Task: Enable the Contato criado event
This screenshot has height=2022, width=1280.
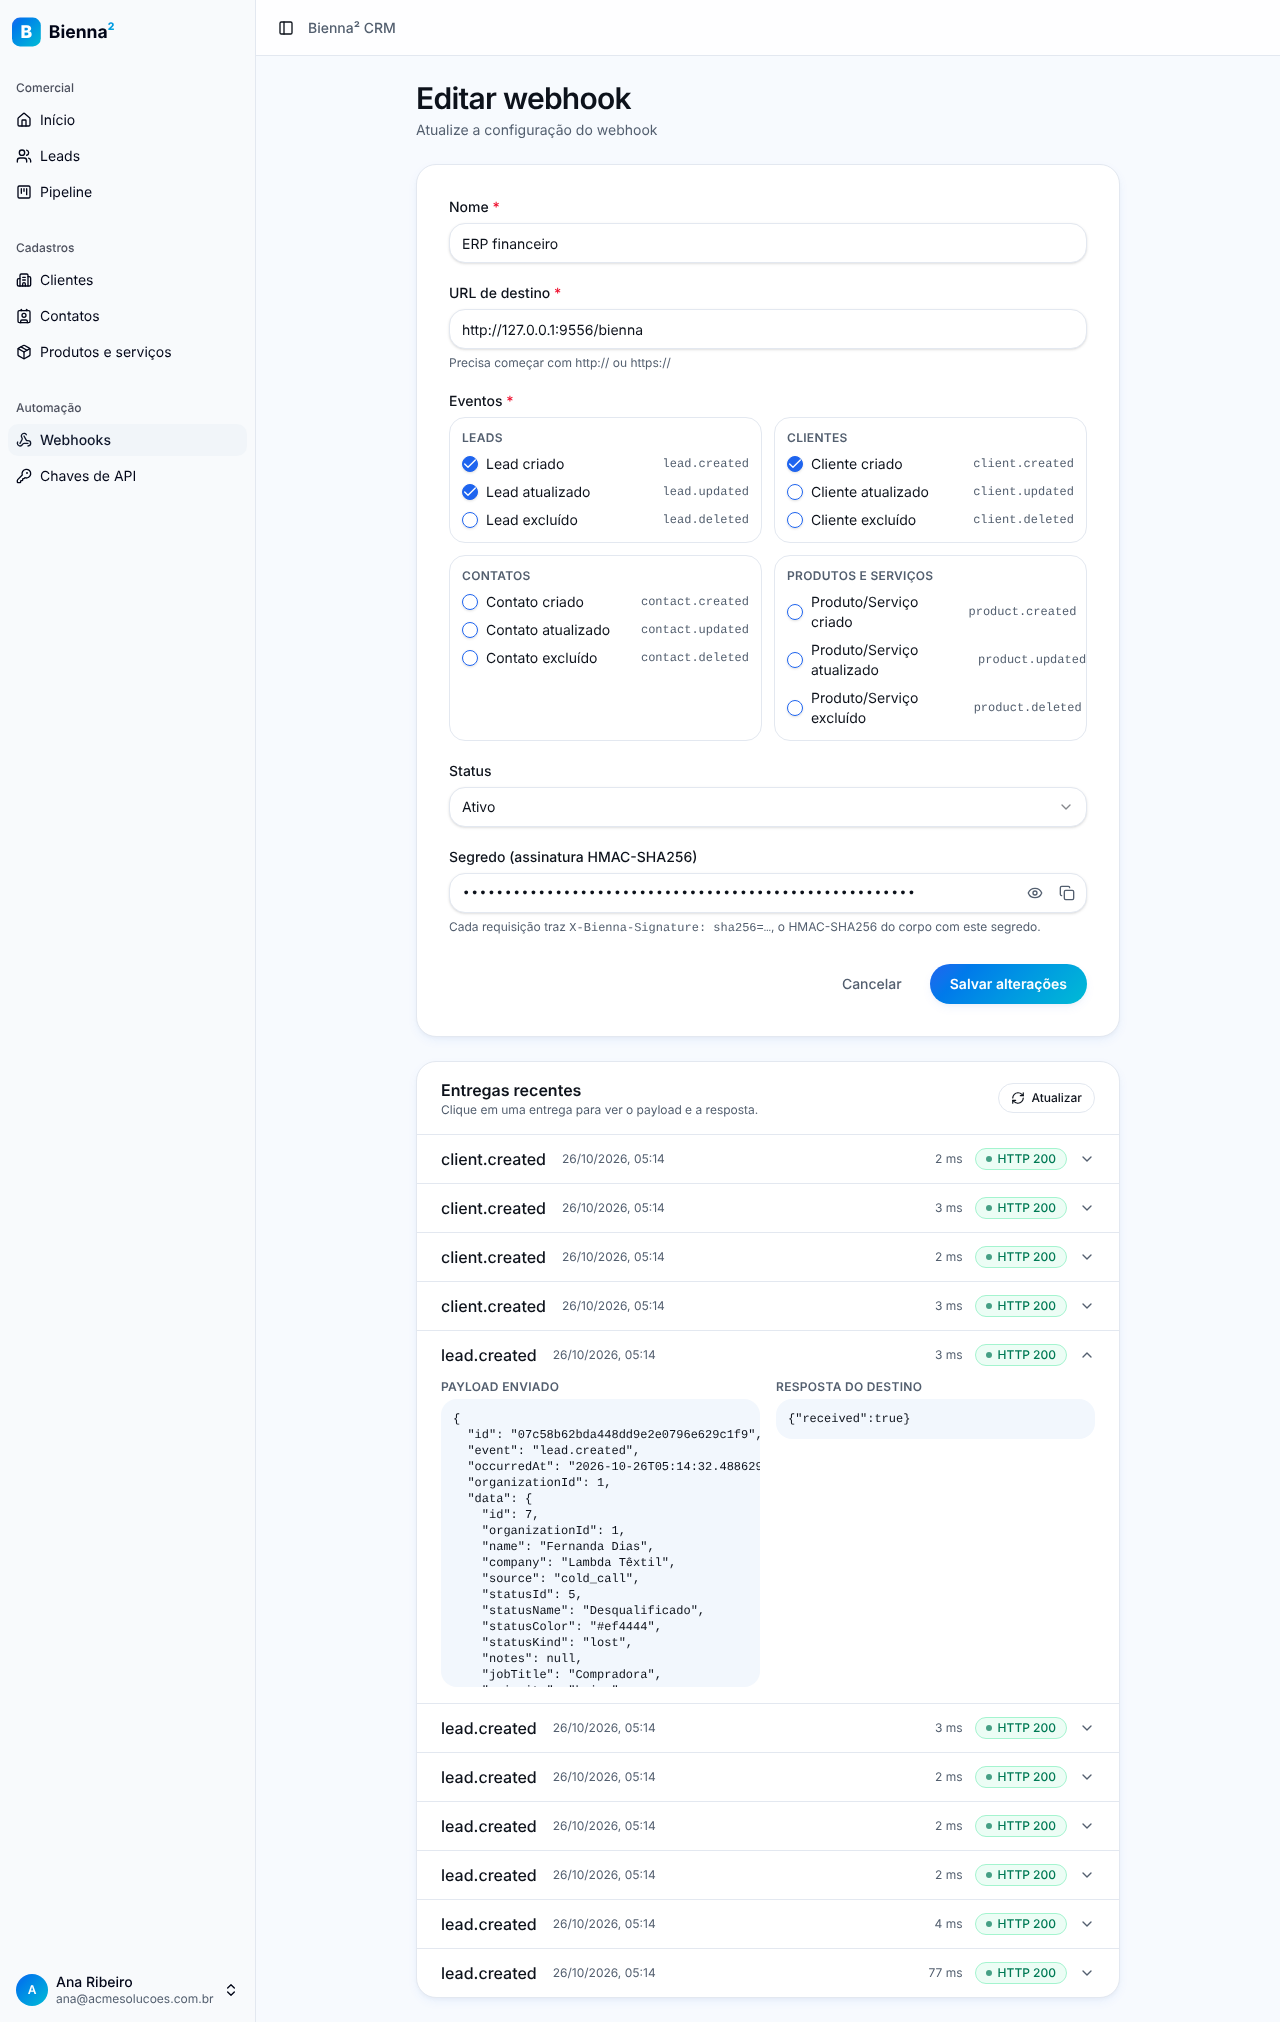Action: pyautogui.click(x=470, y=602)
